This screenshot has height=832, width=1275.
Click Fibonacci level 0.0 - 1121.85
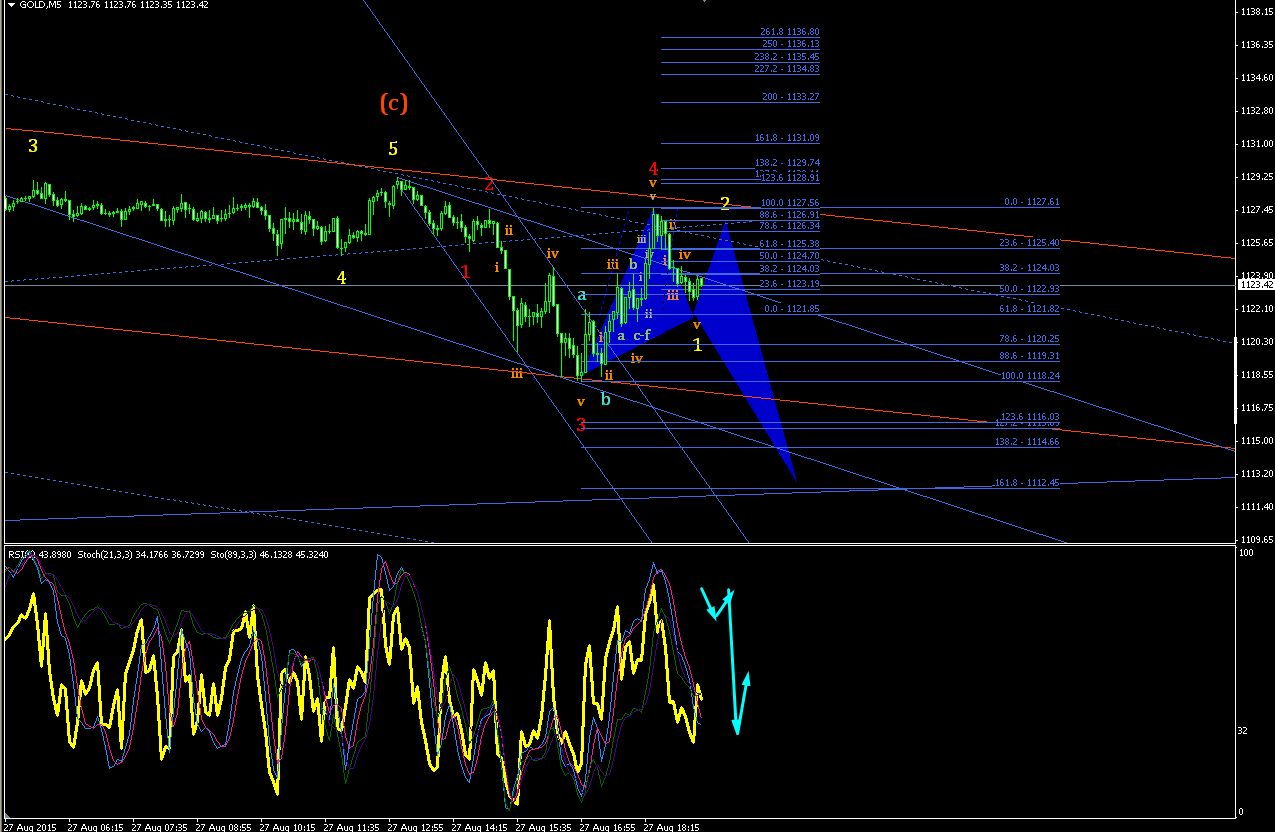pos(792,309)
